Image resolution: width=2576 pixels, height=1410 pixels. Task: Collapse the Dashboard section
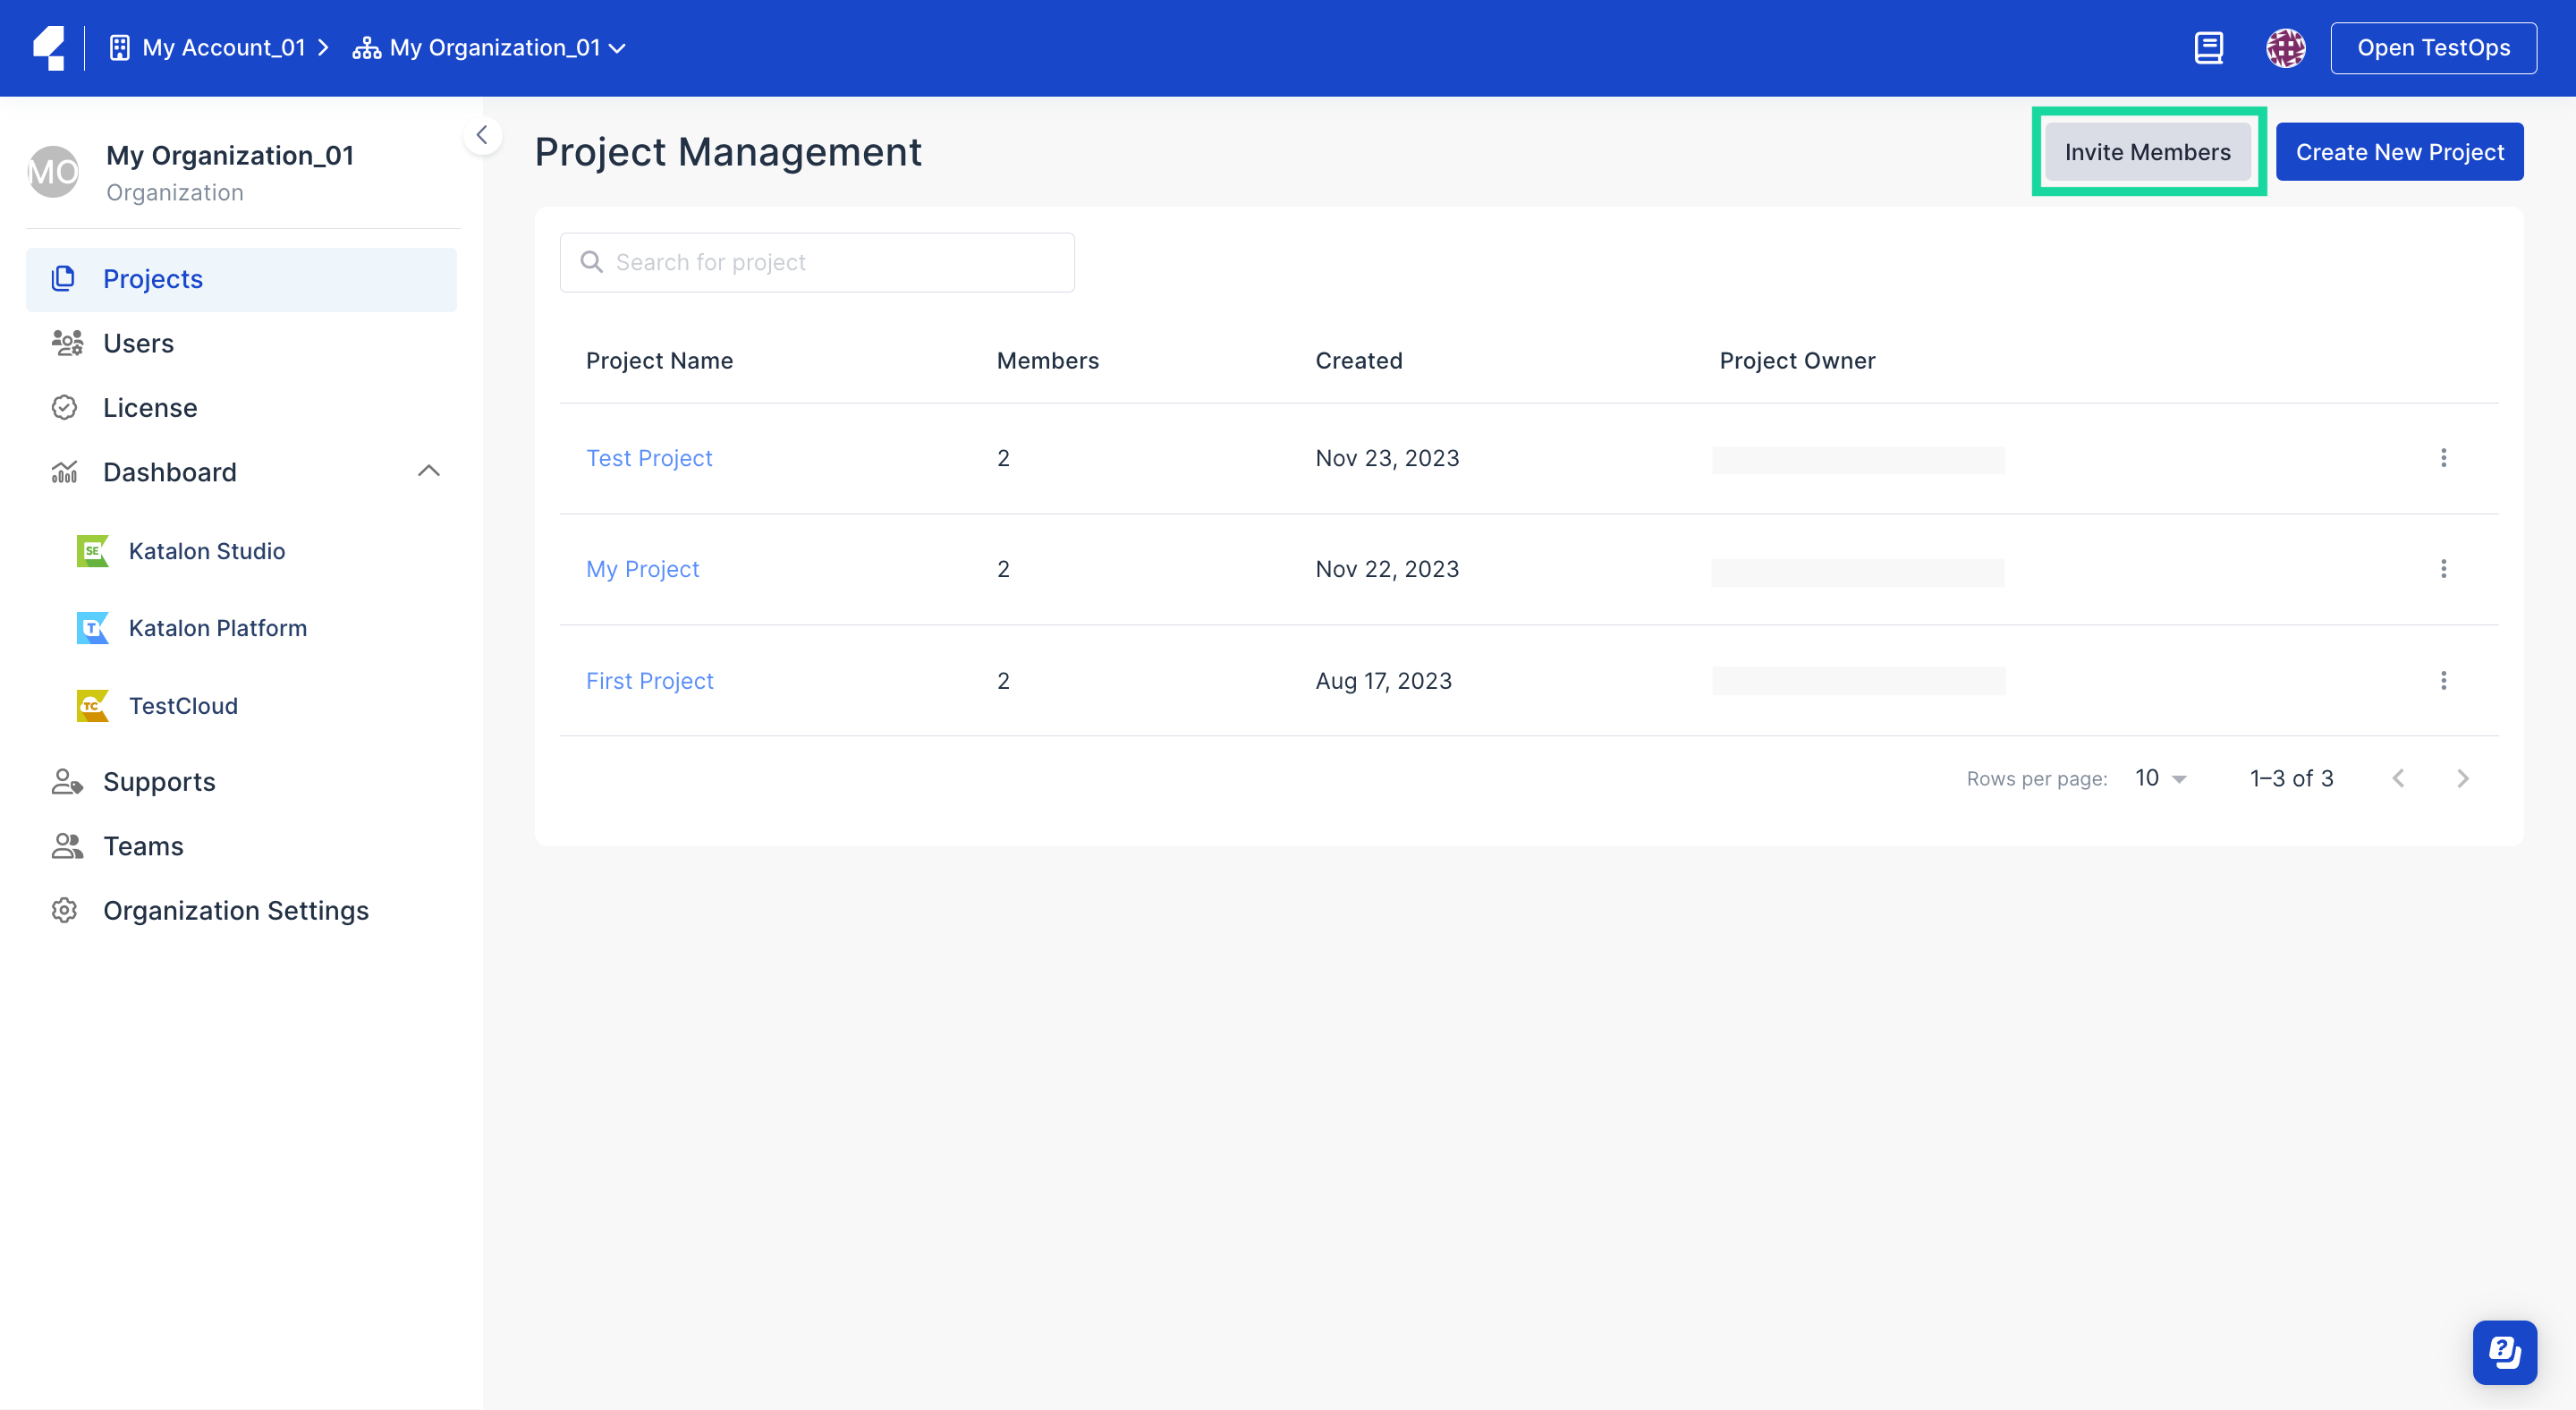pyautogui.click(x=430, y=471)
